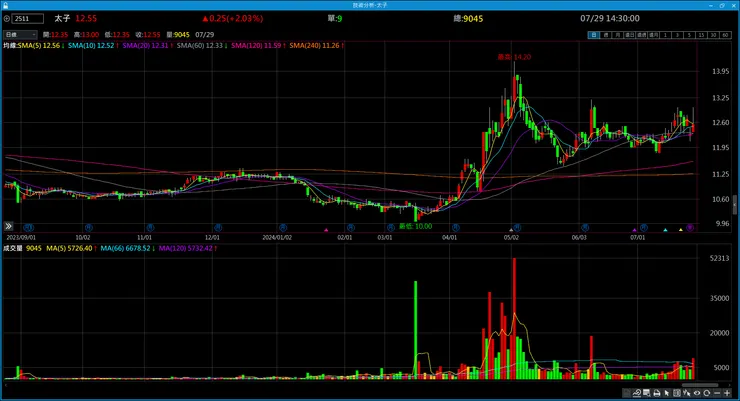Click the 13.95 price axis label

(720, 72)
